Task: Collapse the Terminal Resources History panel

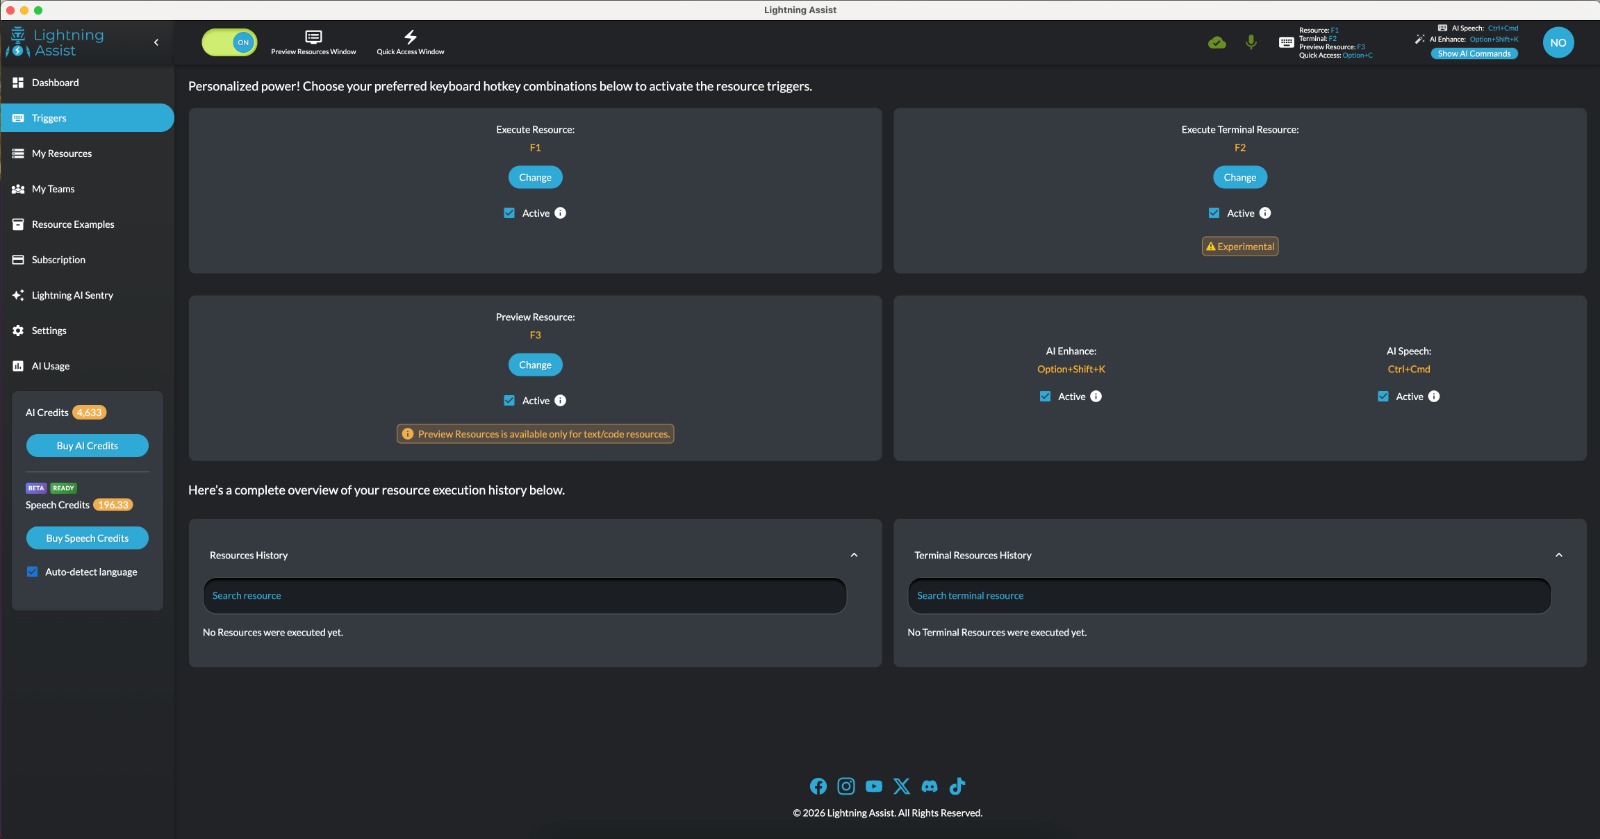Action: tap(1558, 555)
